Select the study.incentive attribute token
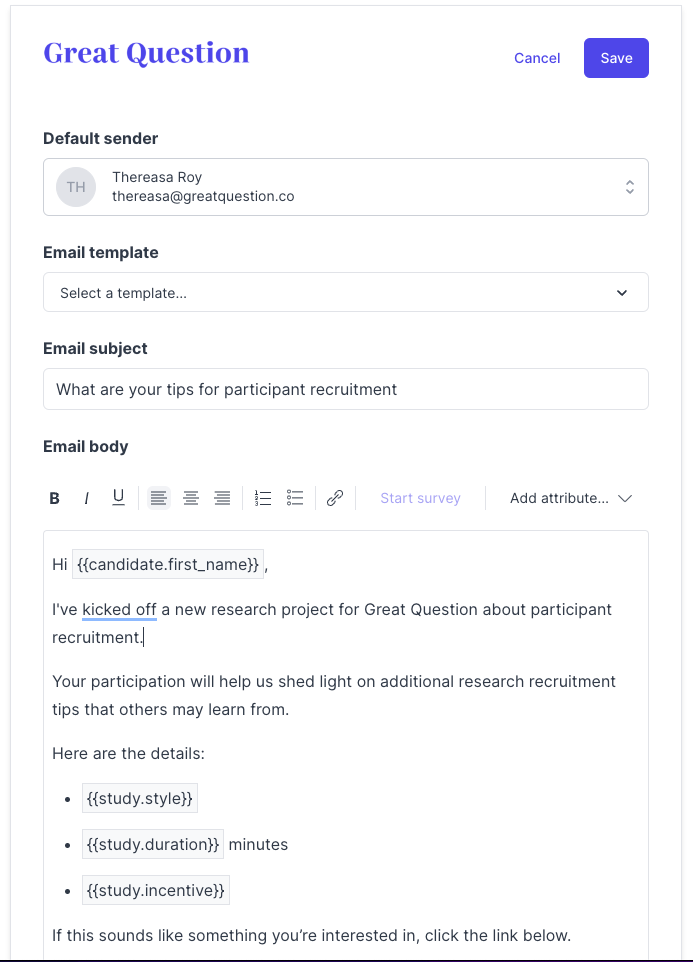693x962 pixels. pyautogui.click(x=155, y=889)
